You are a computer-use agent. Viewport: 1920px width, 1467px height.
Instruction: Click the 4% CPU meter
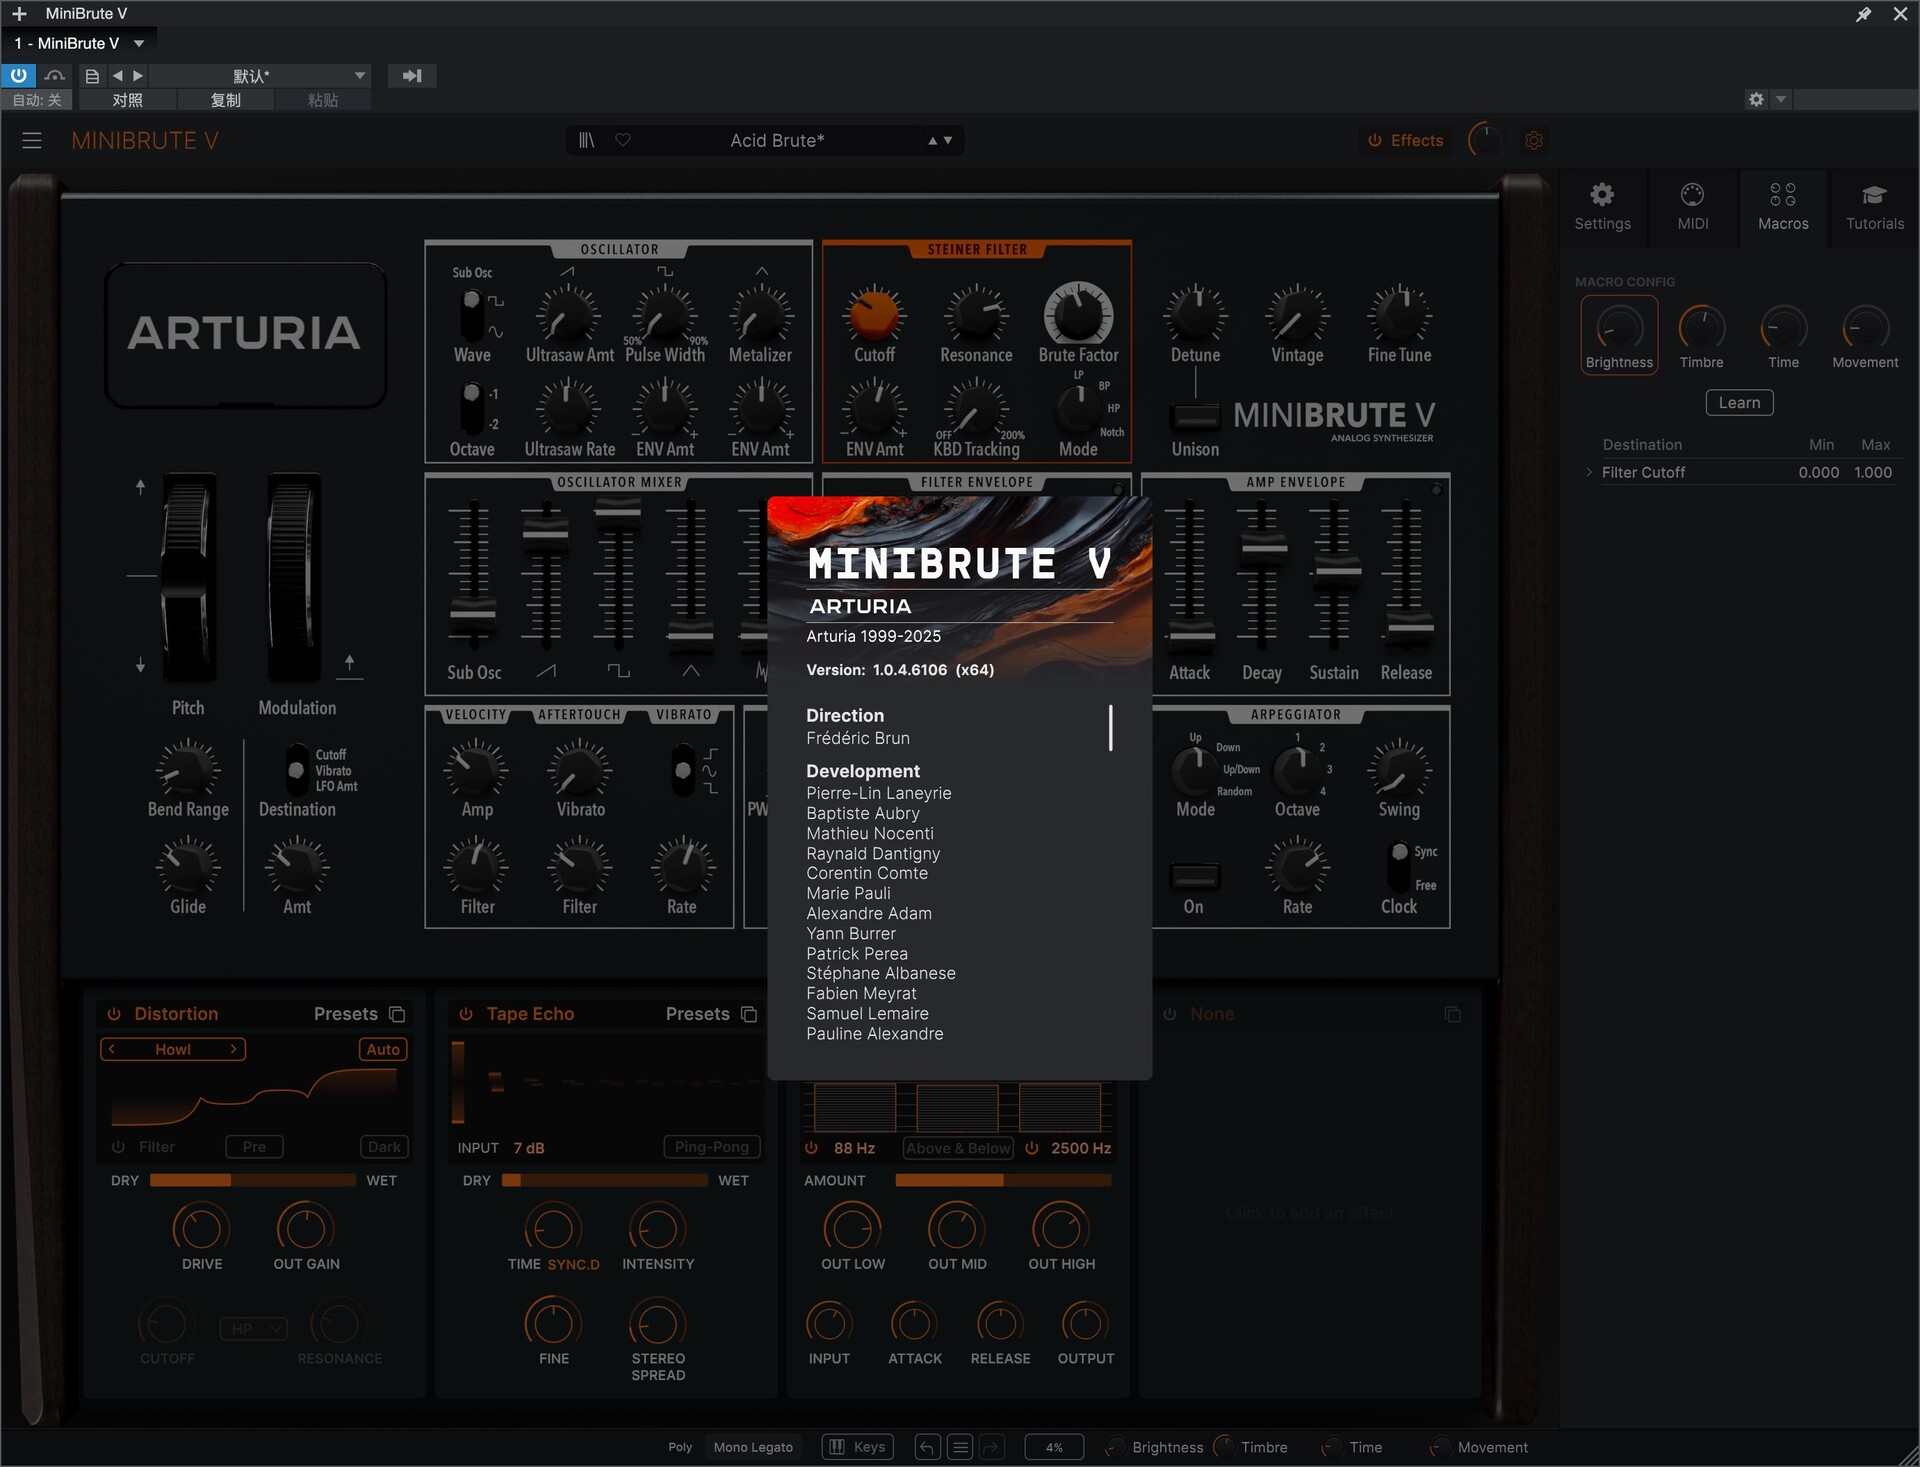pyautogui.click(x=1054, y=1447)
